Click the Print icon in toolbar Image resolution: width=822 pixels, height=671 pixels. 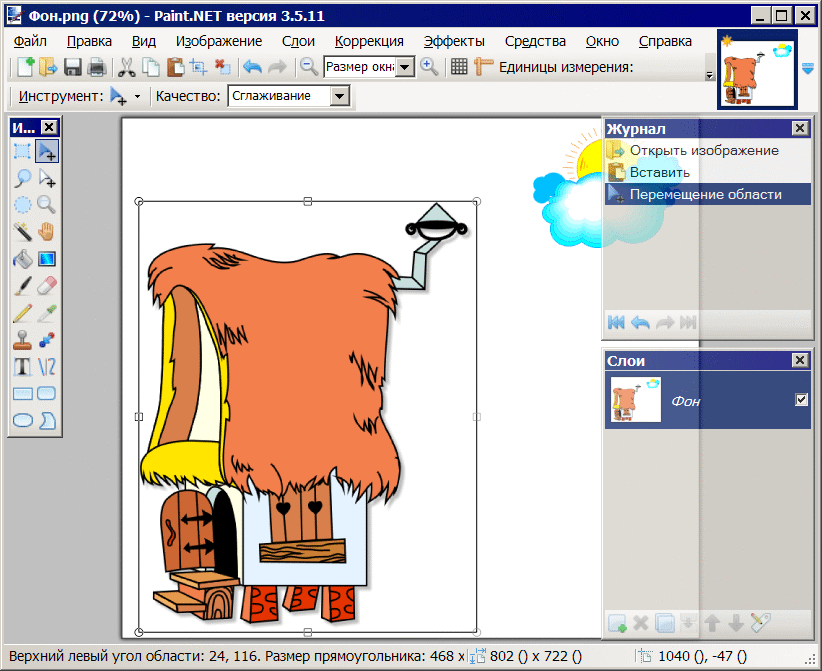97,67
